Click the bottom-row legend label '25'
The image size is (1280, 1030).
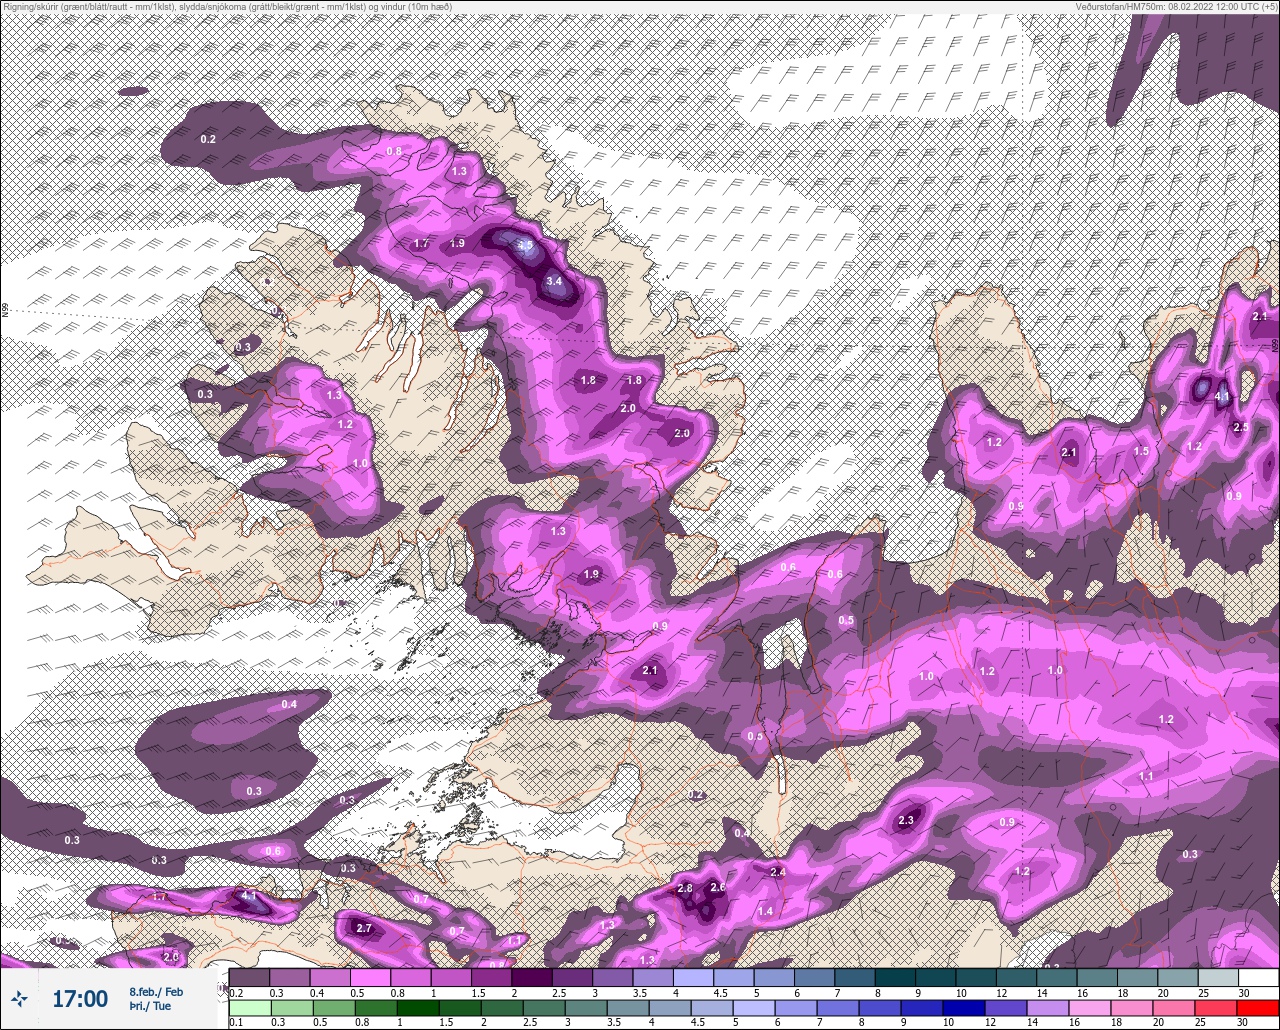1200,1022
